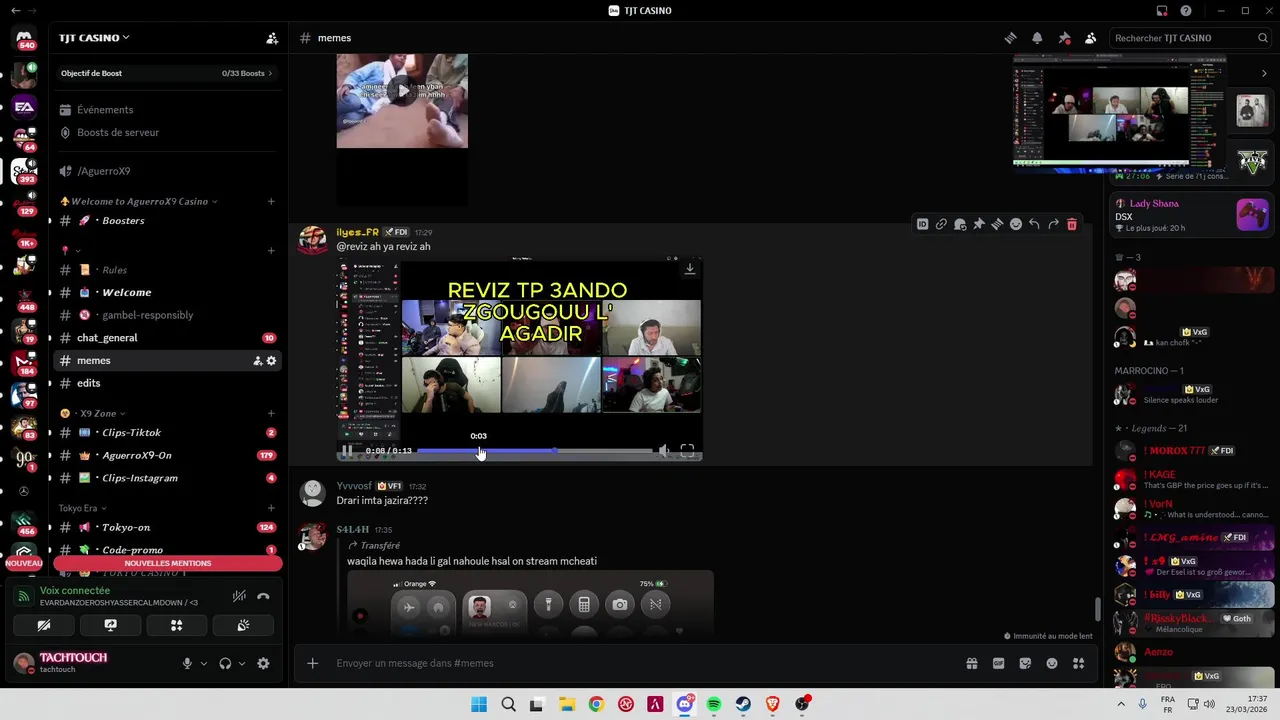Mute the microphone

187,663
